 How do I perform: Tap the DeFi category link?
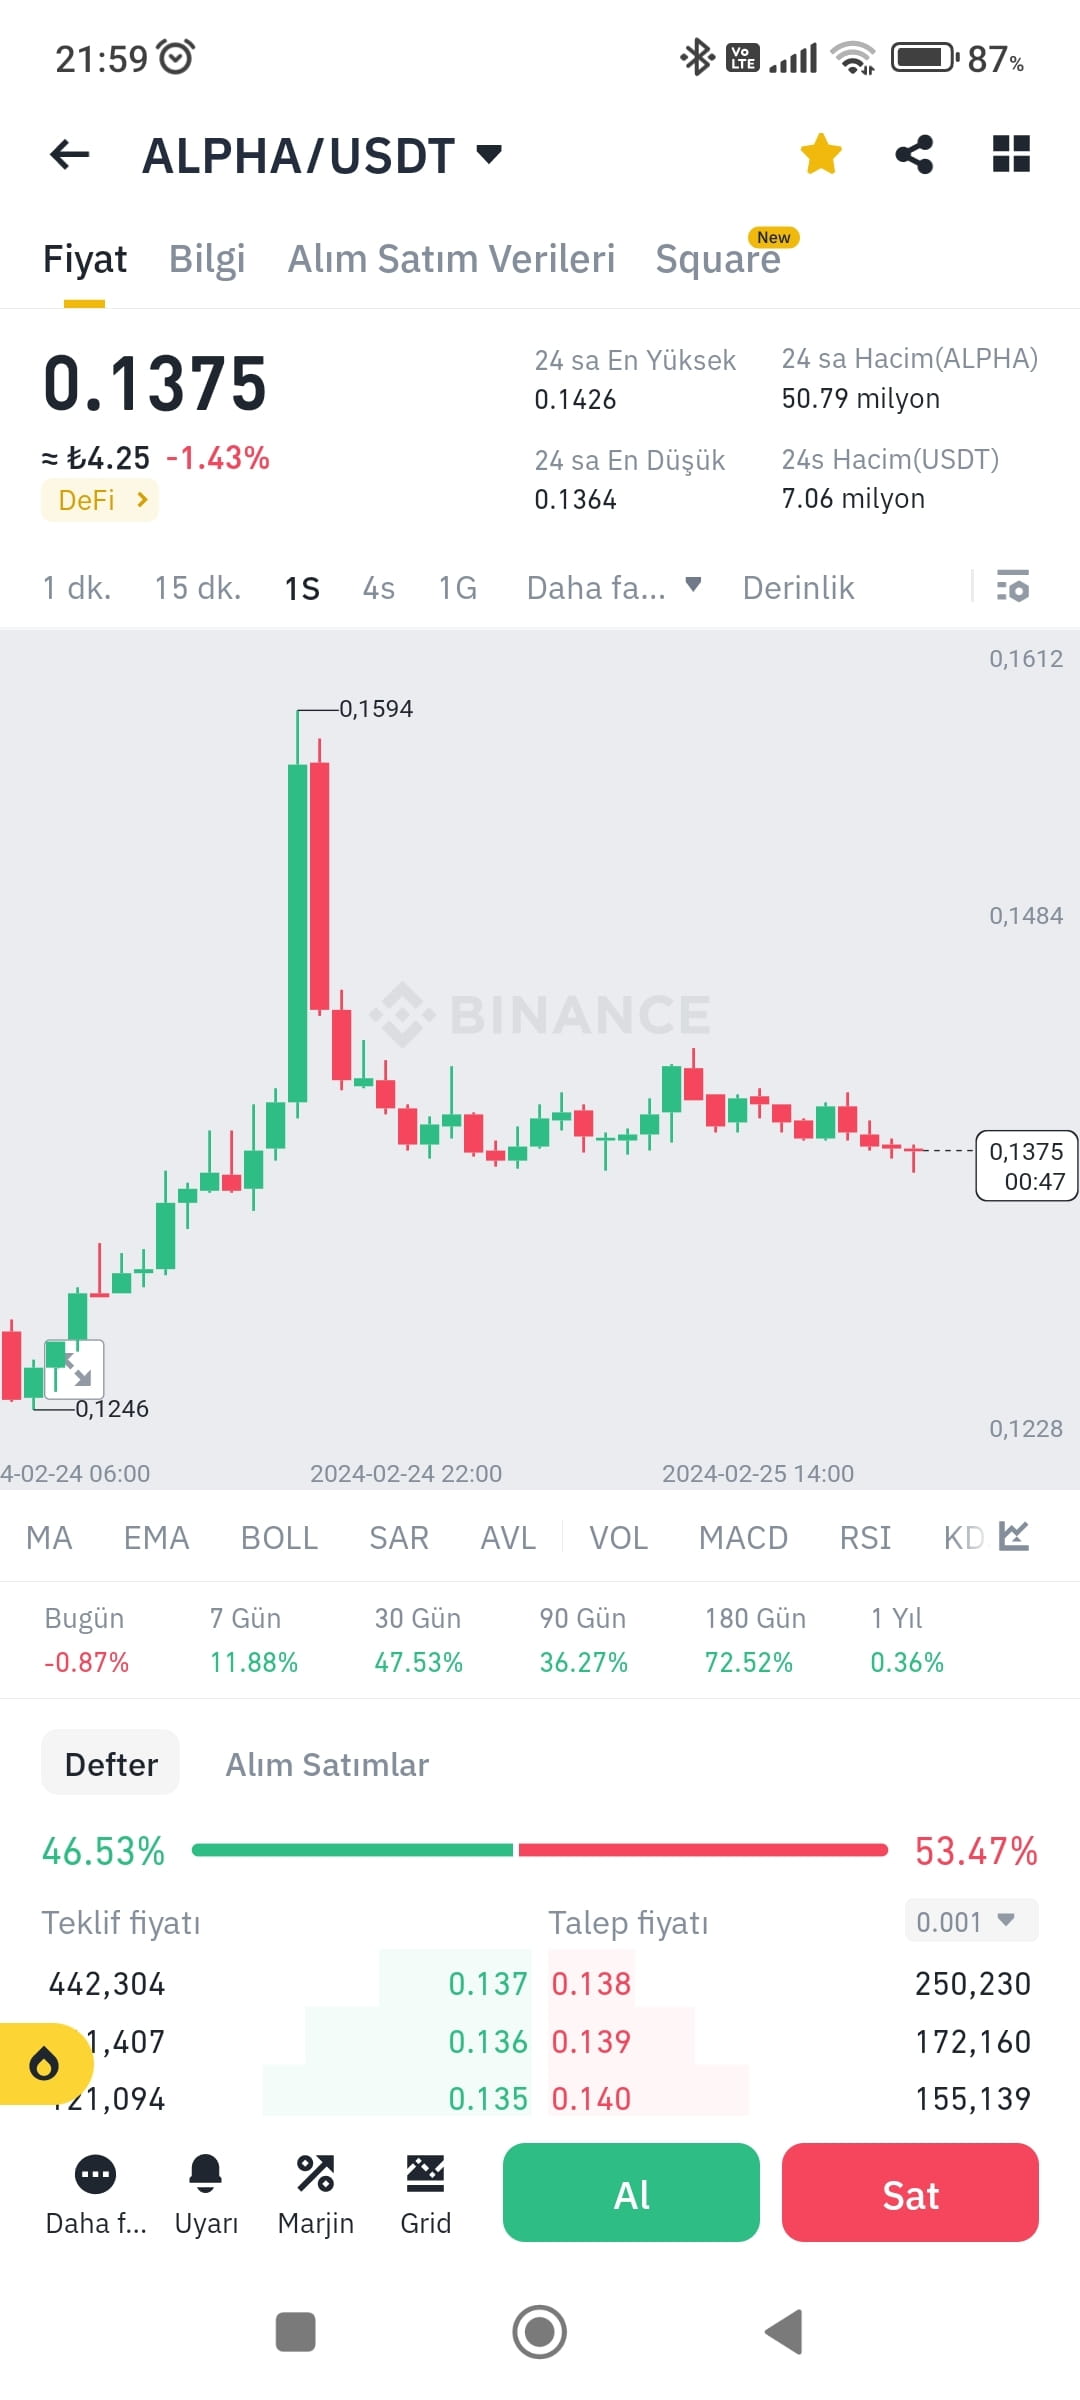[98, 499]
